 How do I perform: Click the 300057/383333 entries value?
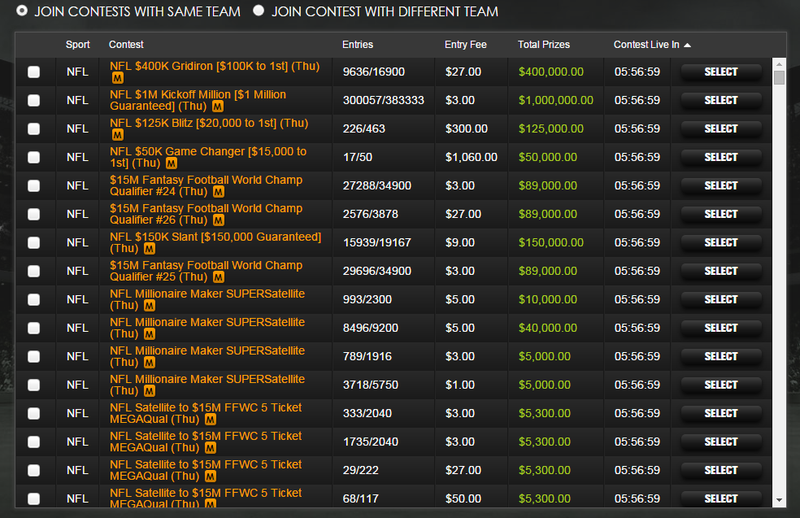coord(383,101)
